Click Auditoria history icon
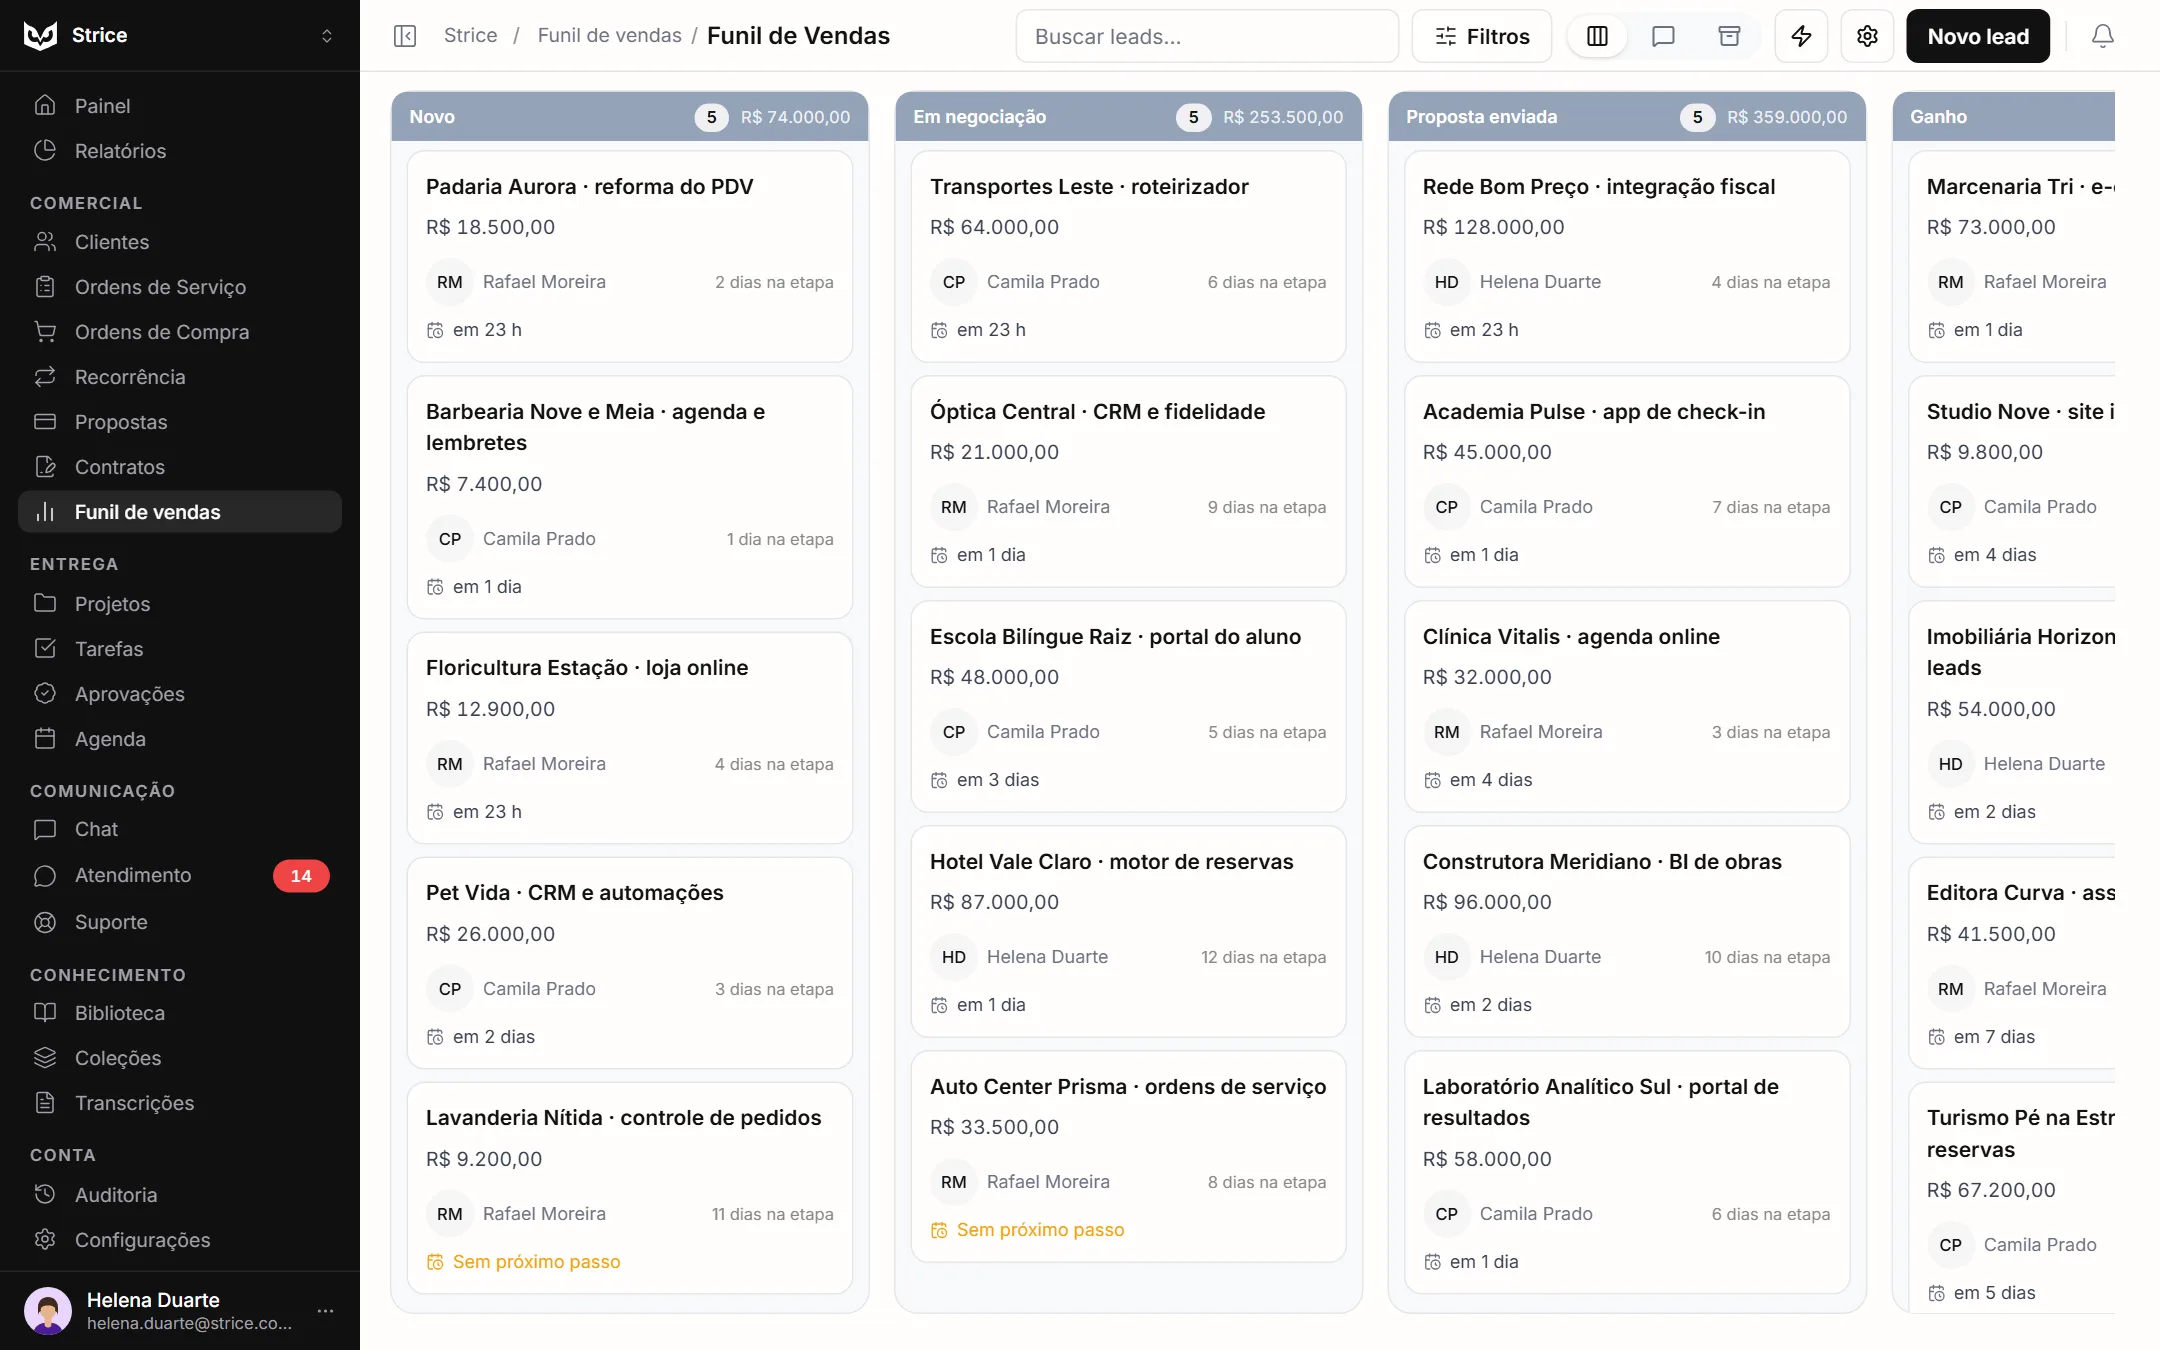The width and height of the screenshot is (2160, 1350). tap(45, 1195)
